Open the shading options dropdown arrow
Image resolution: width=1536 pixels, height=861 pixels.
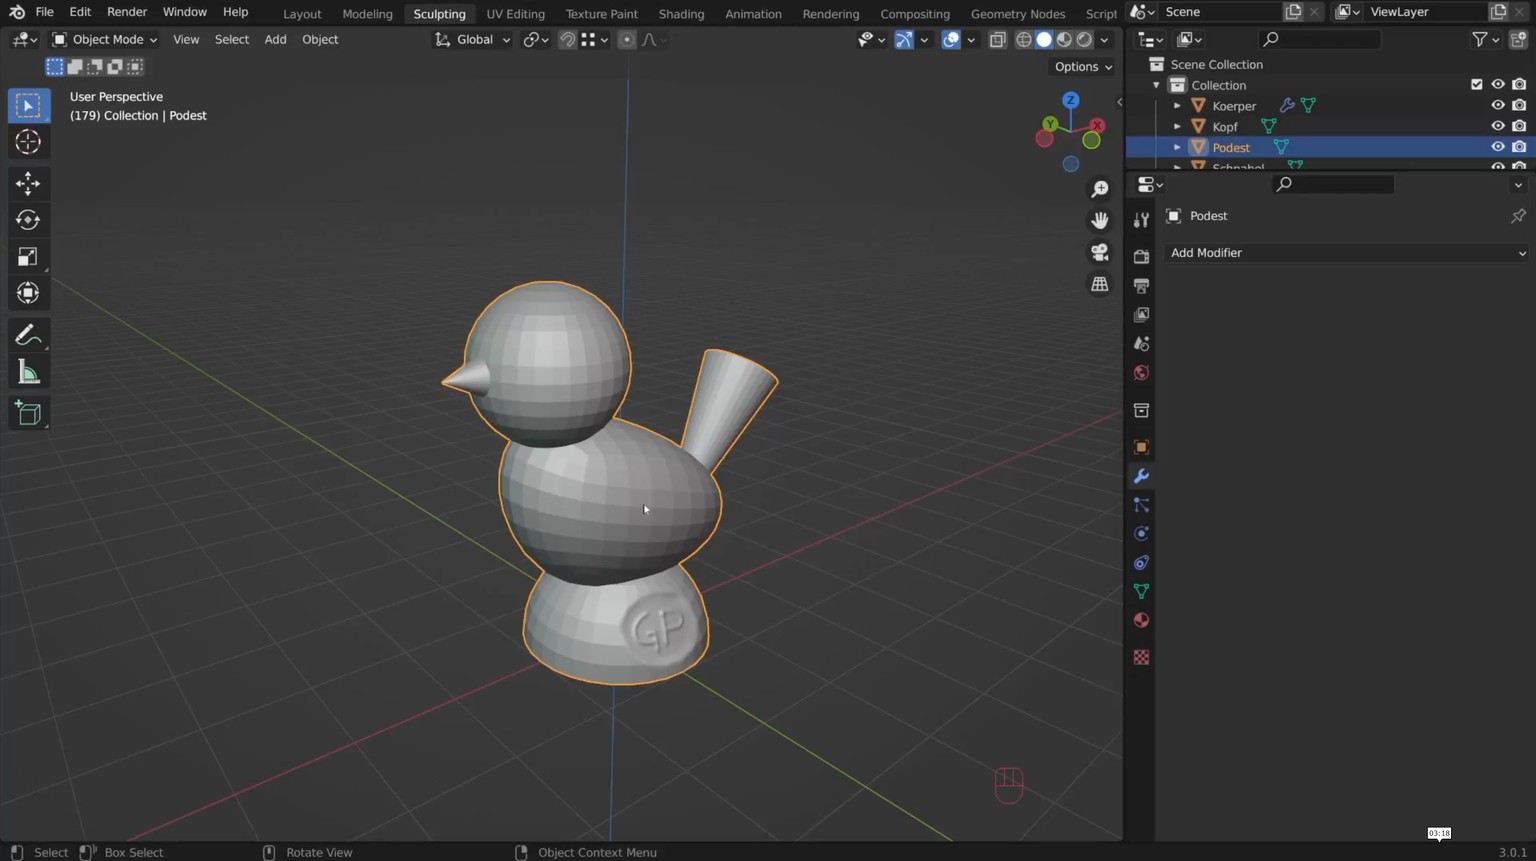[1105, 40]
